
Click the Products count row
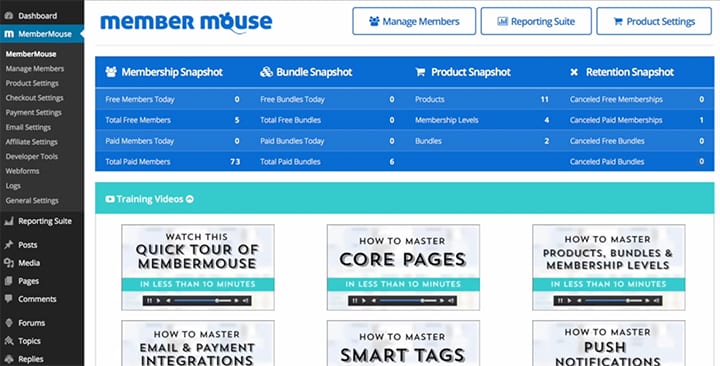482,99
